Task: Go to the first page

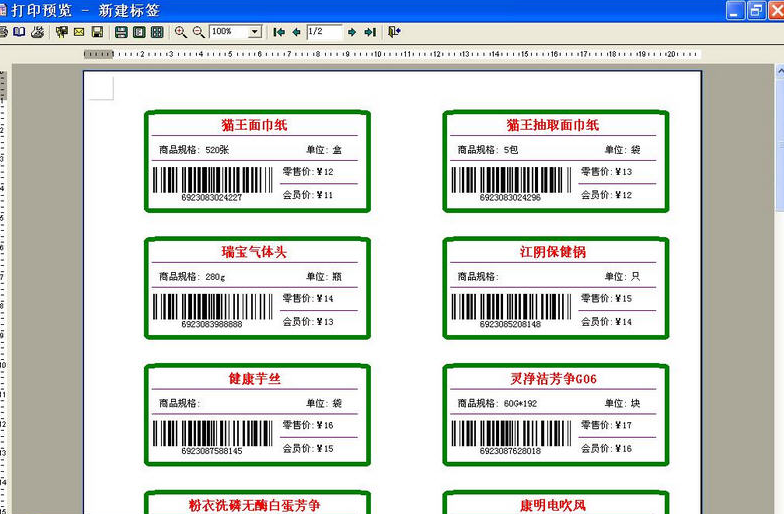Action: coord(279,32)
